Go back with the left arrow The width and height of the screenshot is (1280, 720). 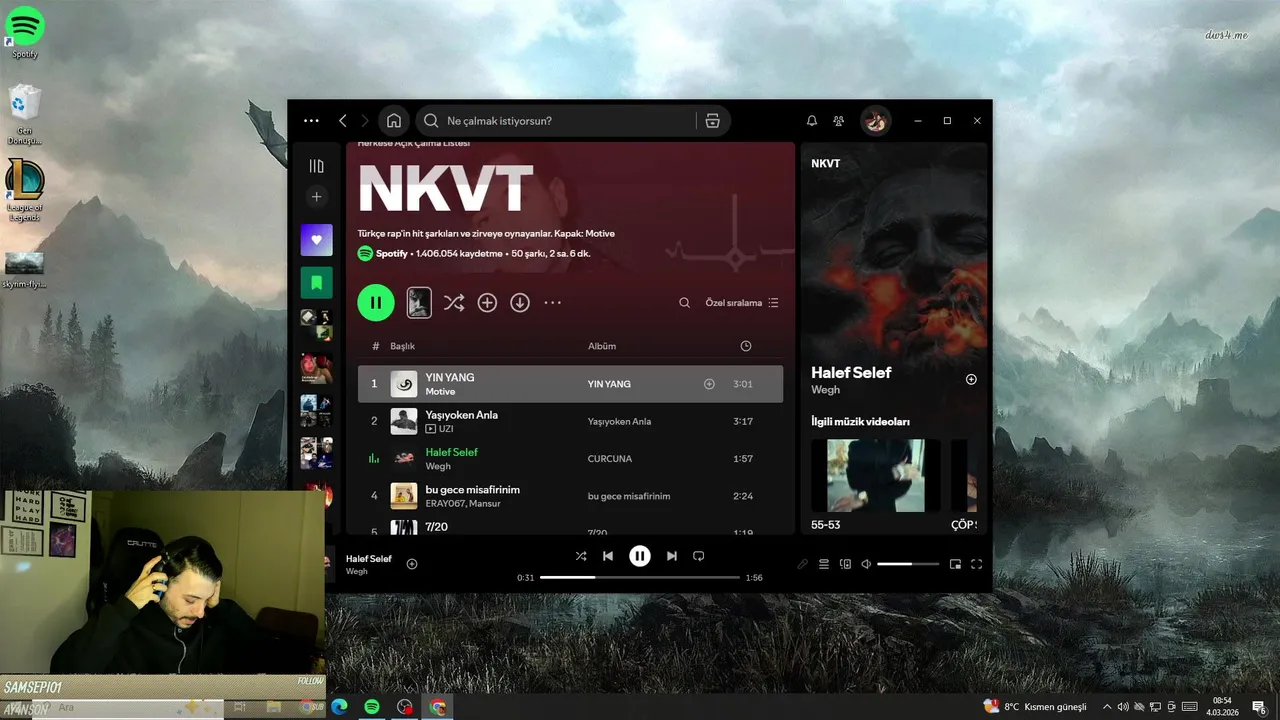pos(342,121)
